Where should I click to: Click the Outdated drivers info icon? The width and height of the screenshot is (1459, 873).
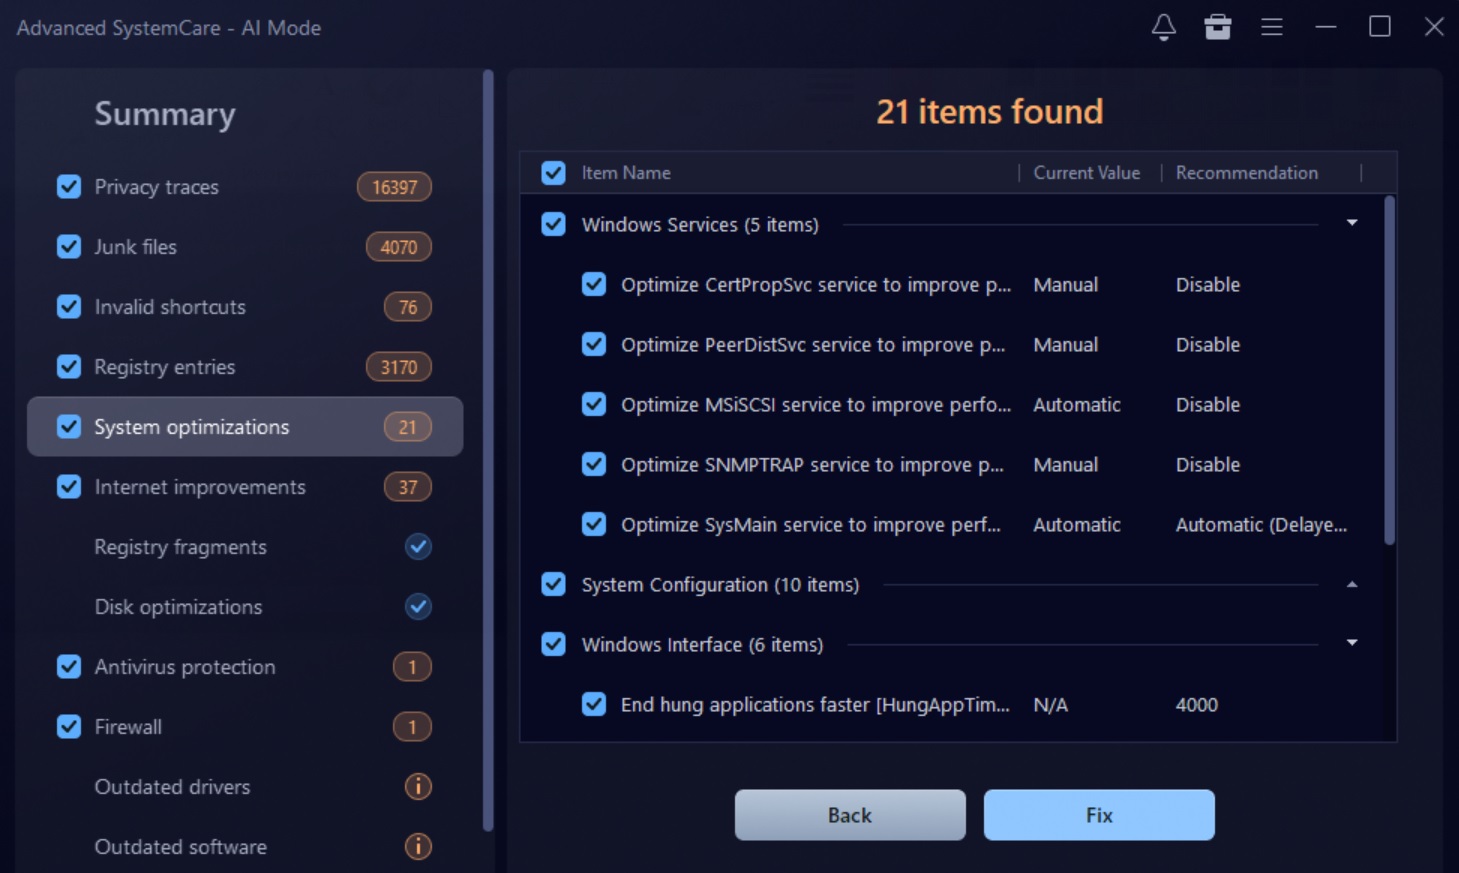pyautogui.click(x=418, y=787)
